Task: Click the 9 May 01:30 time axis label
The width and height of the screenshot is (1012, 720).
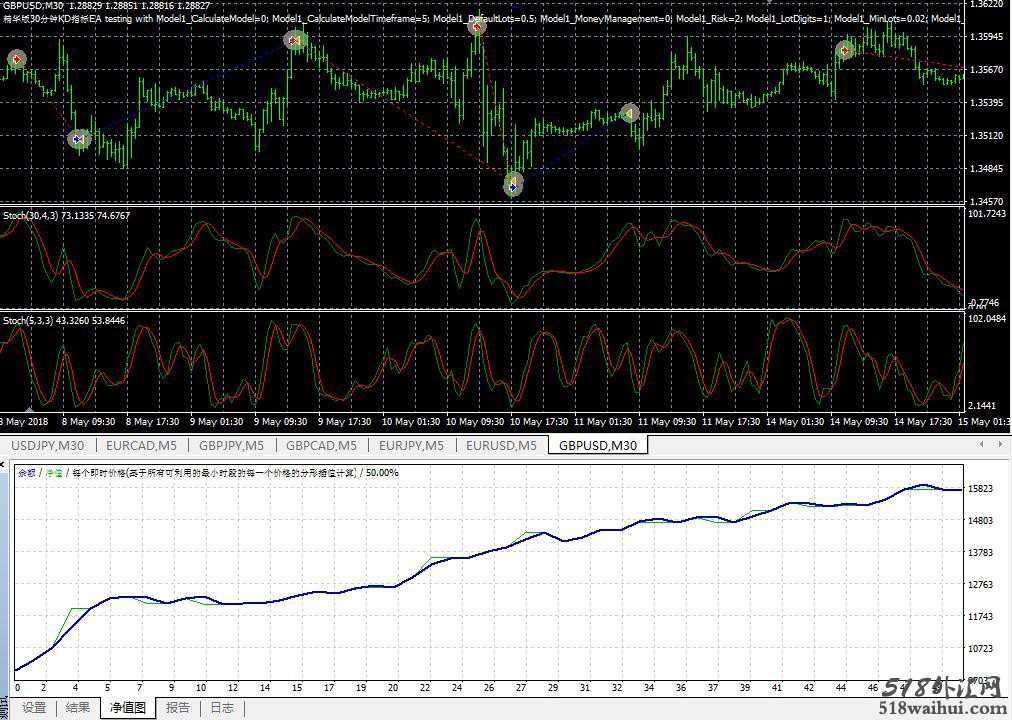Action: (216, 422)
